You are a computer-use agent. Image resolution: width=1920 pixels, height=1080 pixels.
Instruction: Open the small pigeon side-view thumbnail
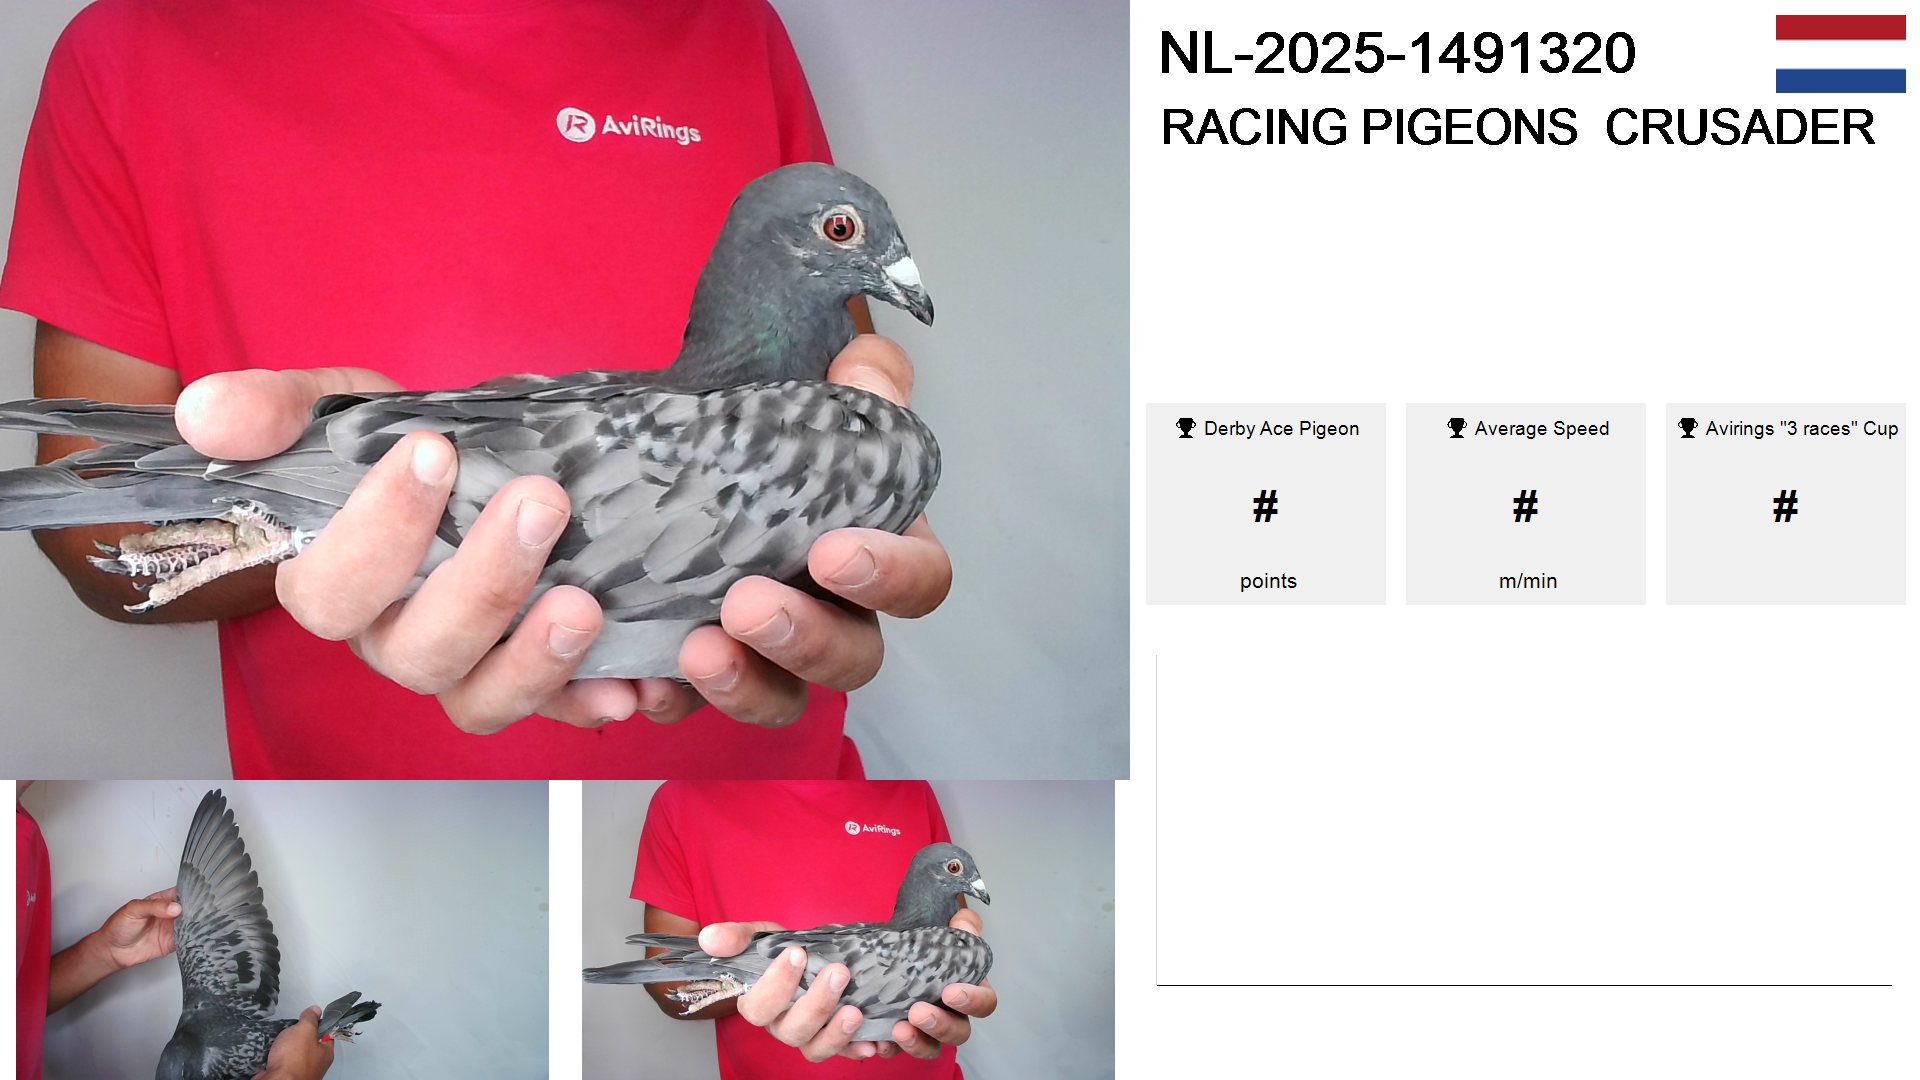(x=848, y=930)
